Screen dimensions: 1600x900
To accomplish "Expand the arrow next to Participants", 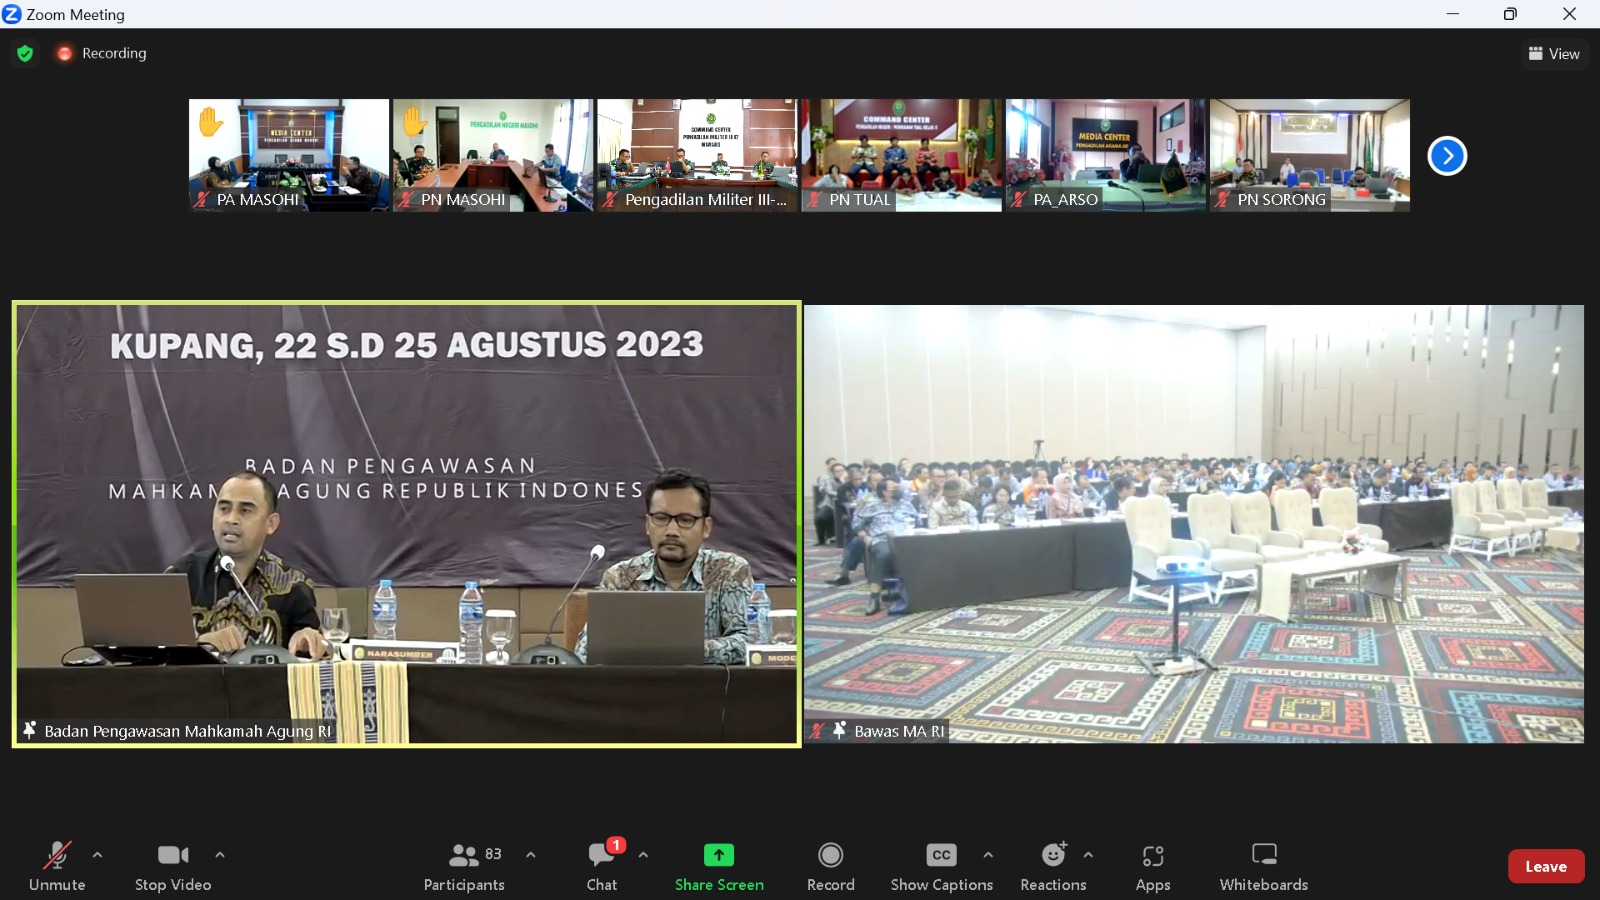I will tap(531, 855).
